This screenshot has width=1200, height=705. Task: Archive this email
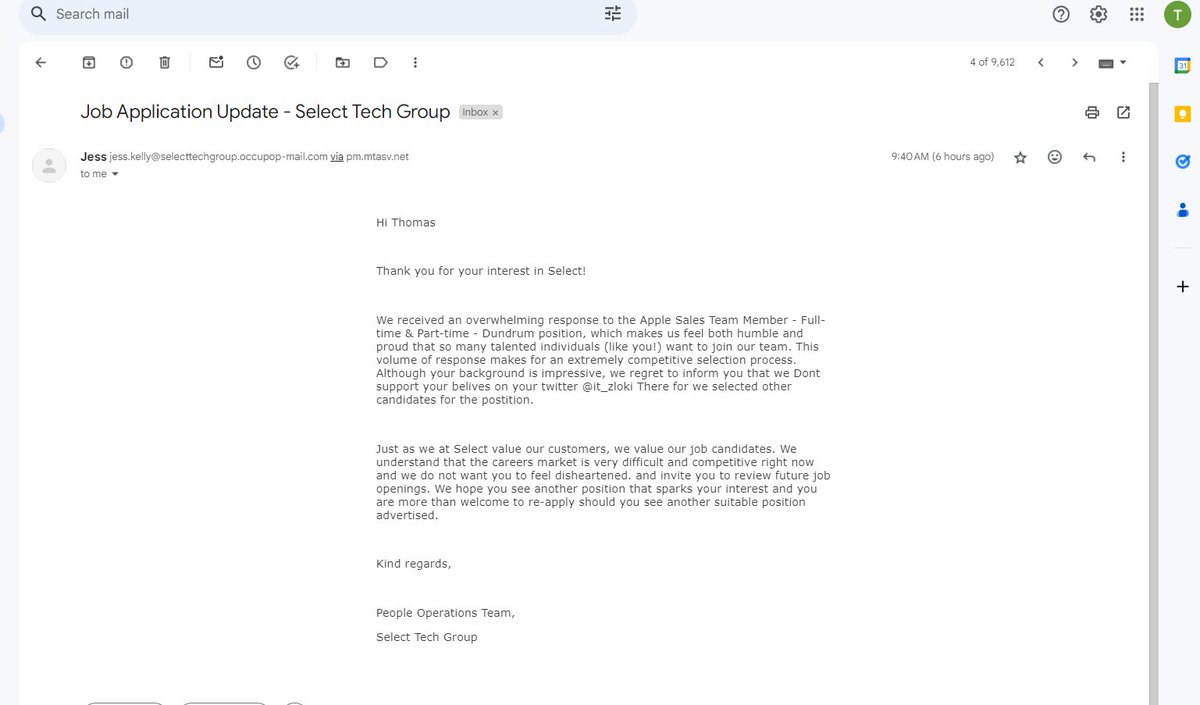89,62
